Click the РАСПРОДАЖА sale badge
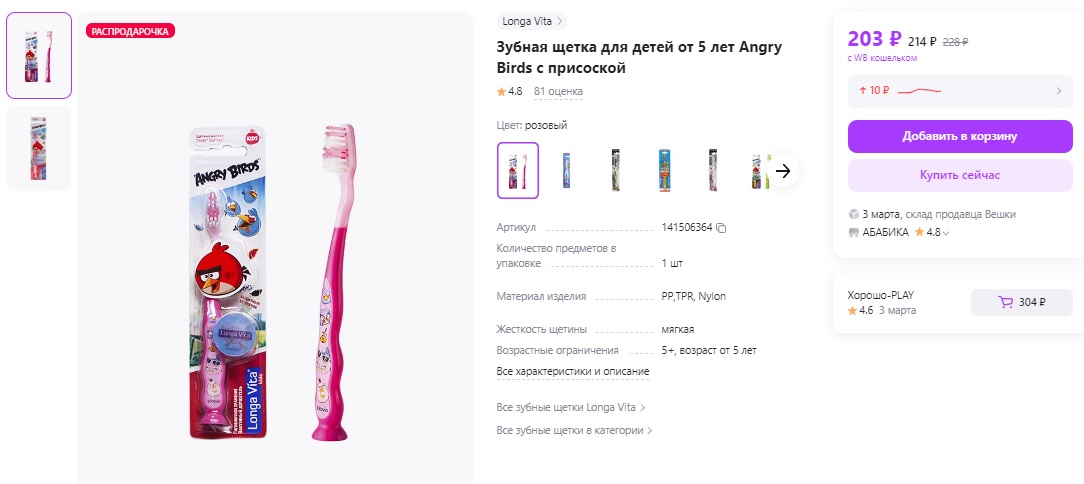 pyautogui.click(x=130, y=31)
